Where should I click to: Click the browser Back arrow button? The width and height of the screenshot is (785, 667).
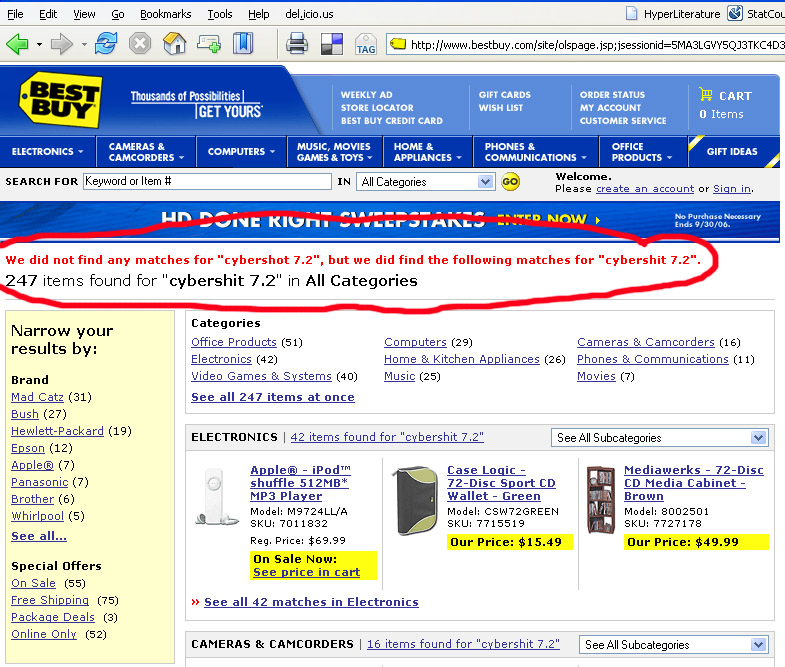click(x=18, y=44)
